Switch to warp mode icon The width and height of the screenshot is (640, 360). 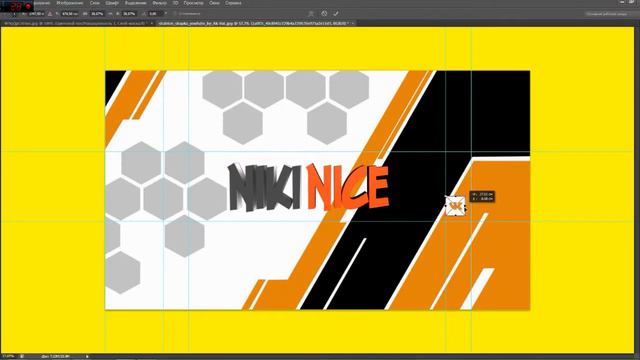click(311, 13)
